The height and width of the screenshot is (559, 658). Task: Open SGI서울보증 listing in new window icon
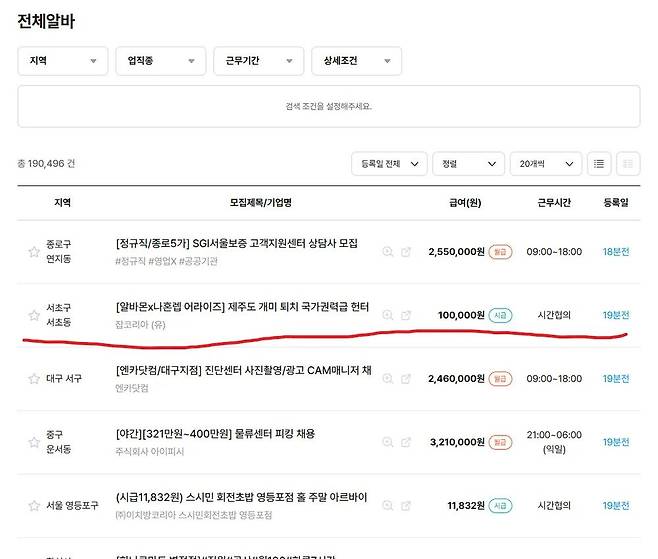click(406, 252)
